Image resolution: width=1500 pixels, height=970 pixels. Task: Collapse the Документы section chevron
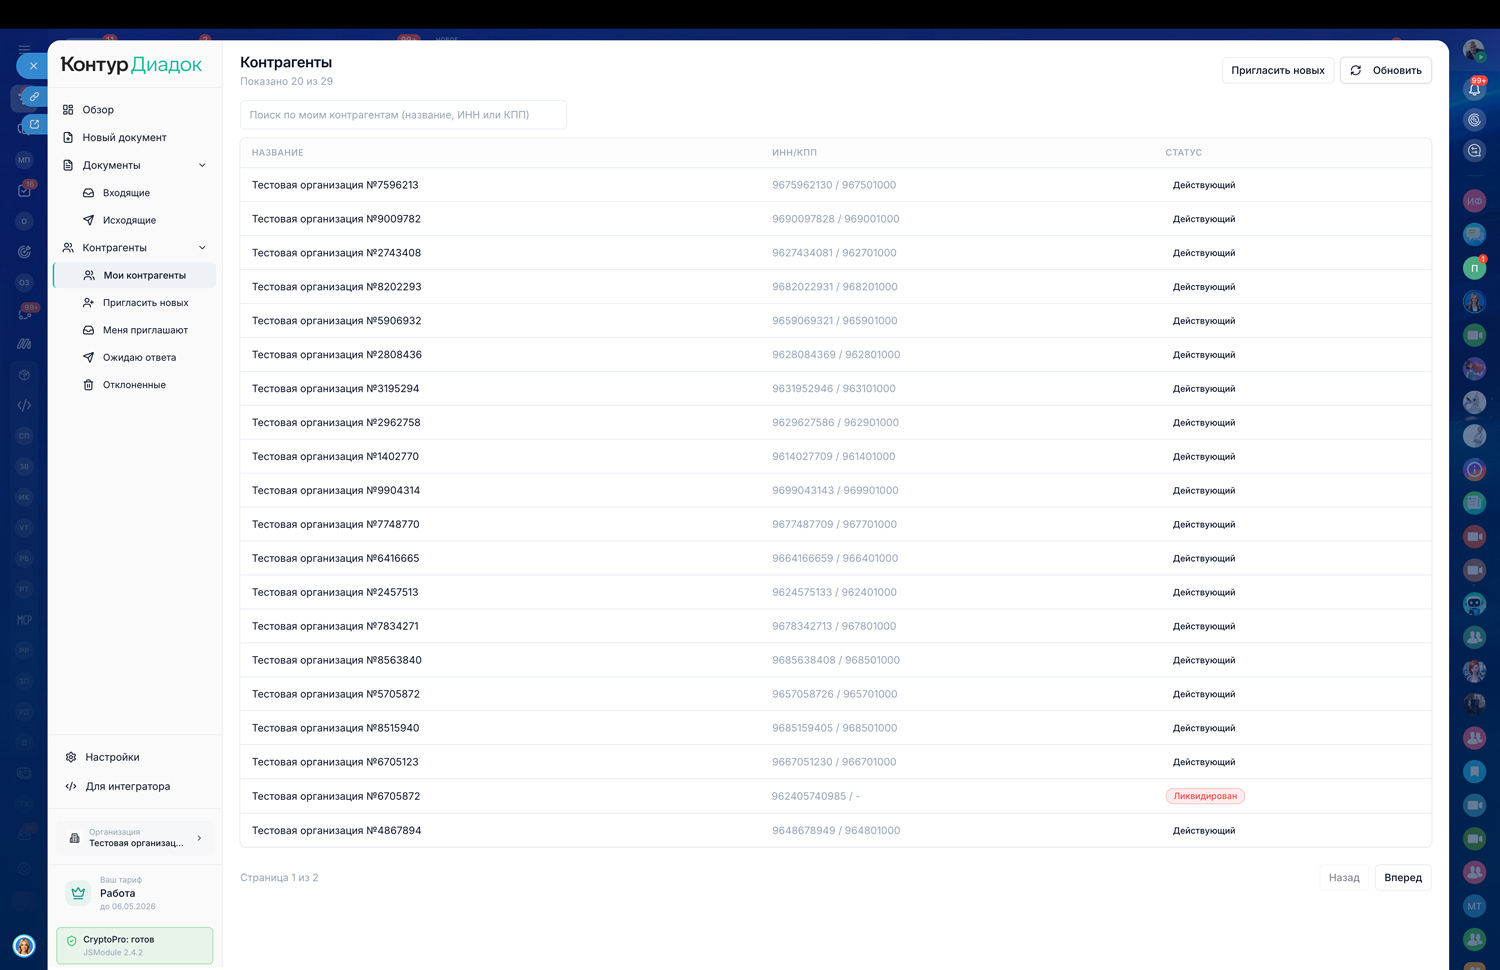[x=202, y=165]
